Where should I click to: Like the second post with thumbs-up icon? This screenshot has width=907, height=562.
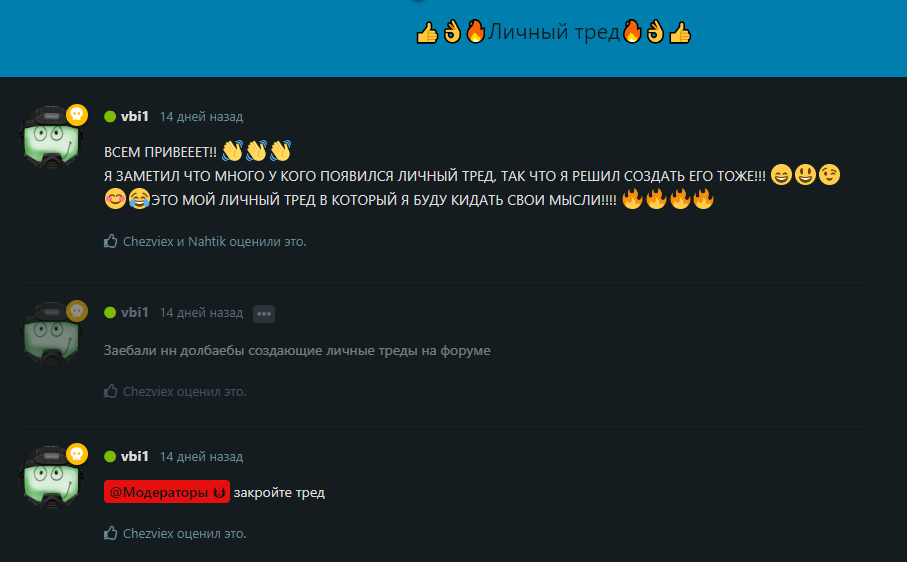coord(110,391)
